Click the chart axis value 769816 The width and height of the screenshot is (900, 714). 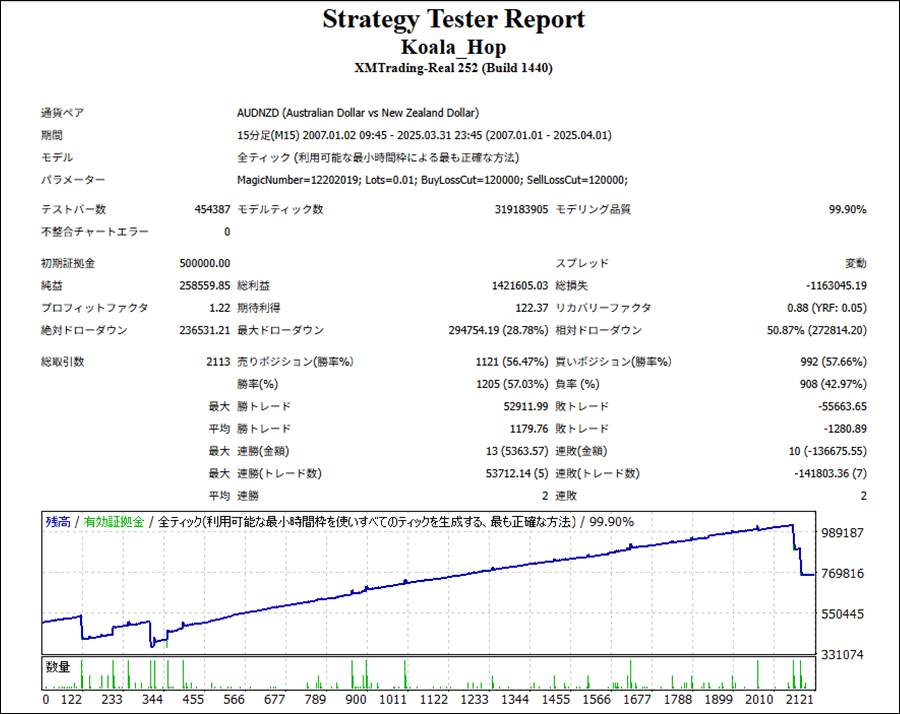coord(842,574)
